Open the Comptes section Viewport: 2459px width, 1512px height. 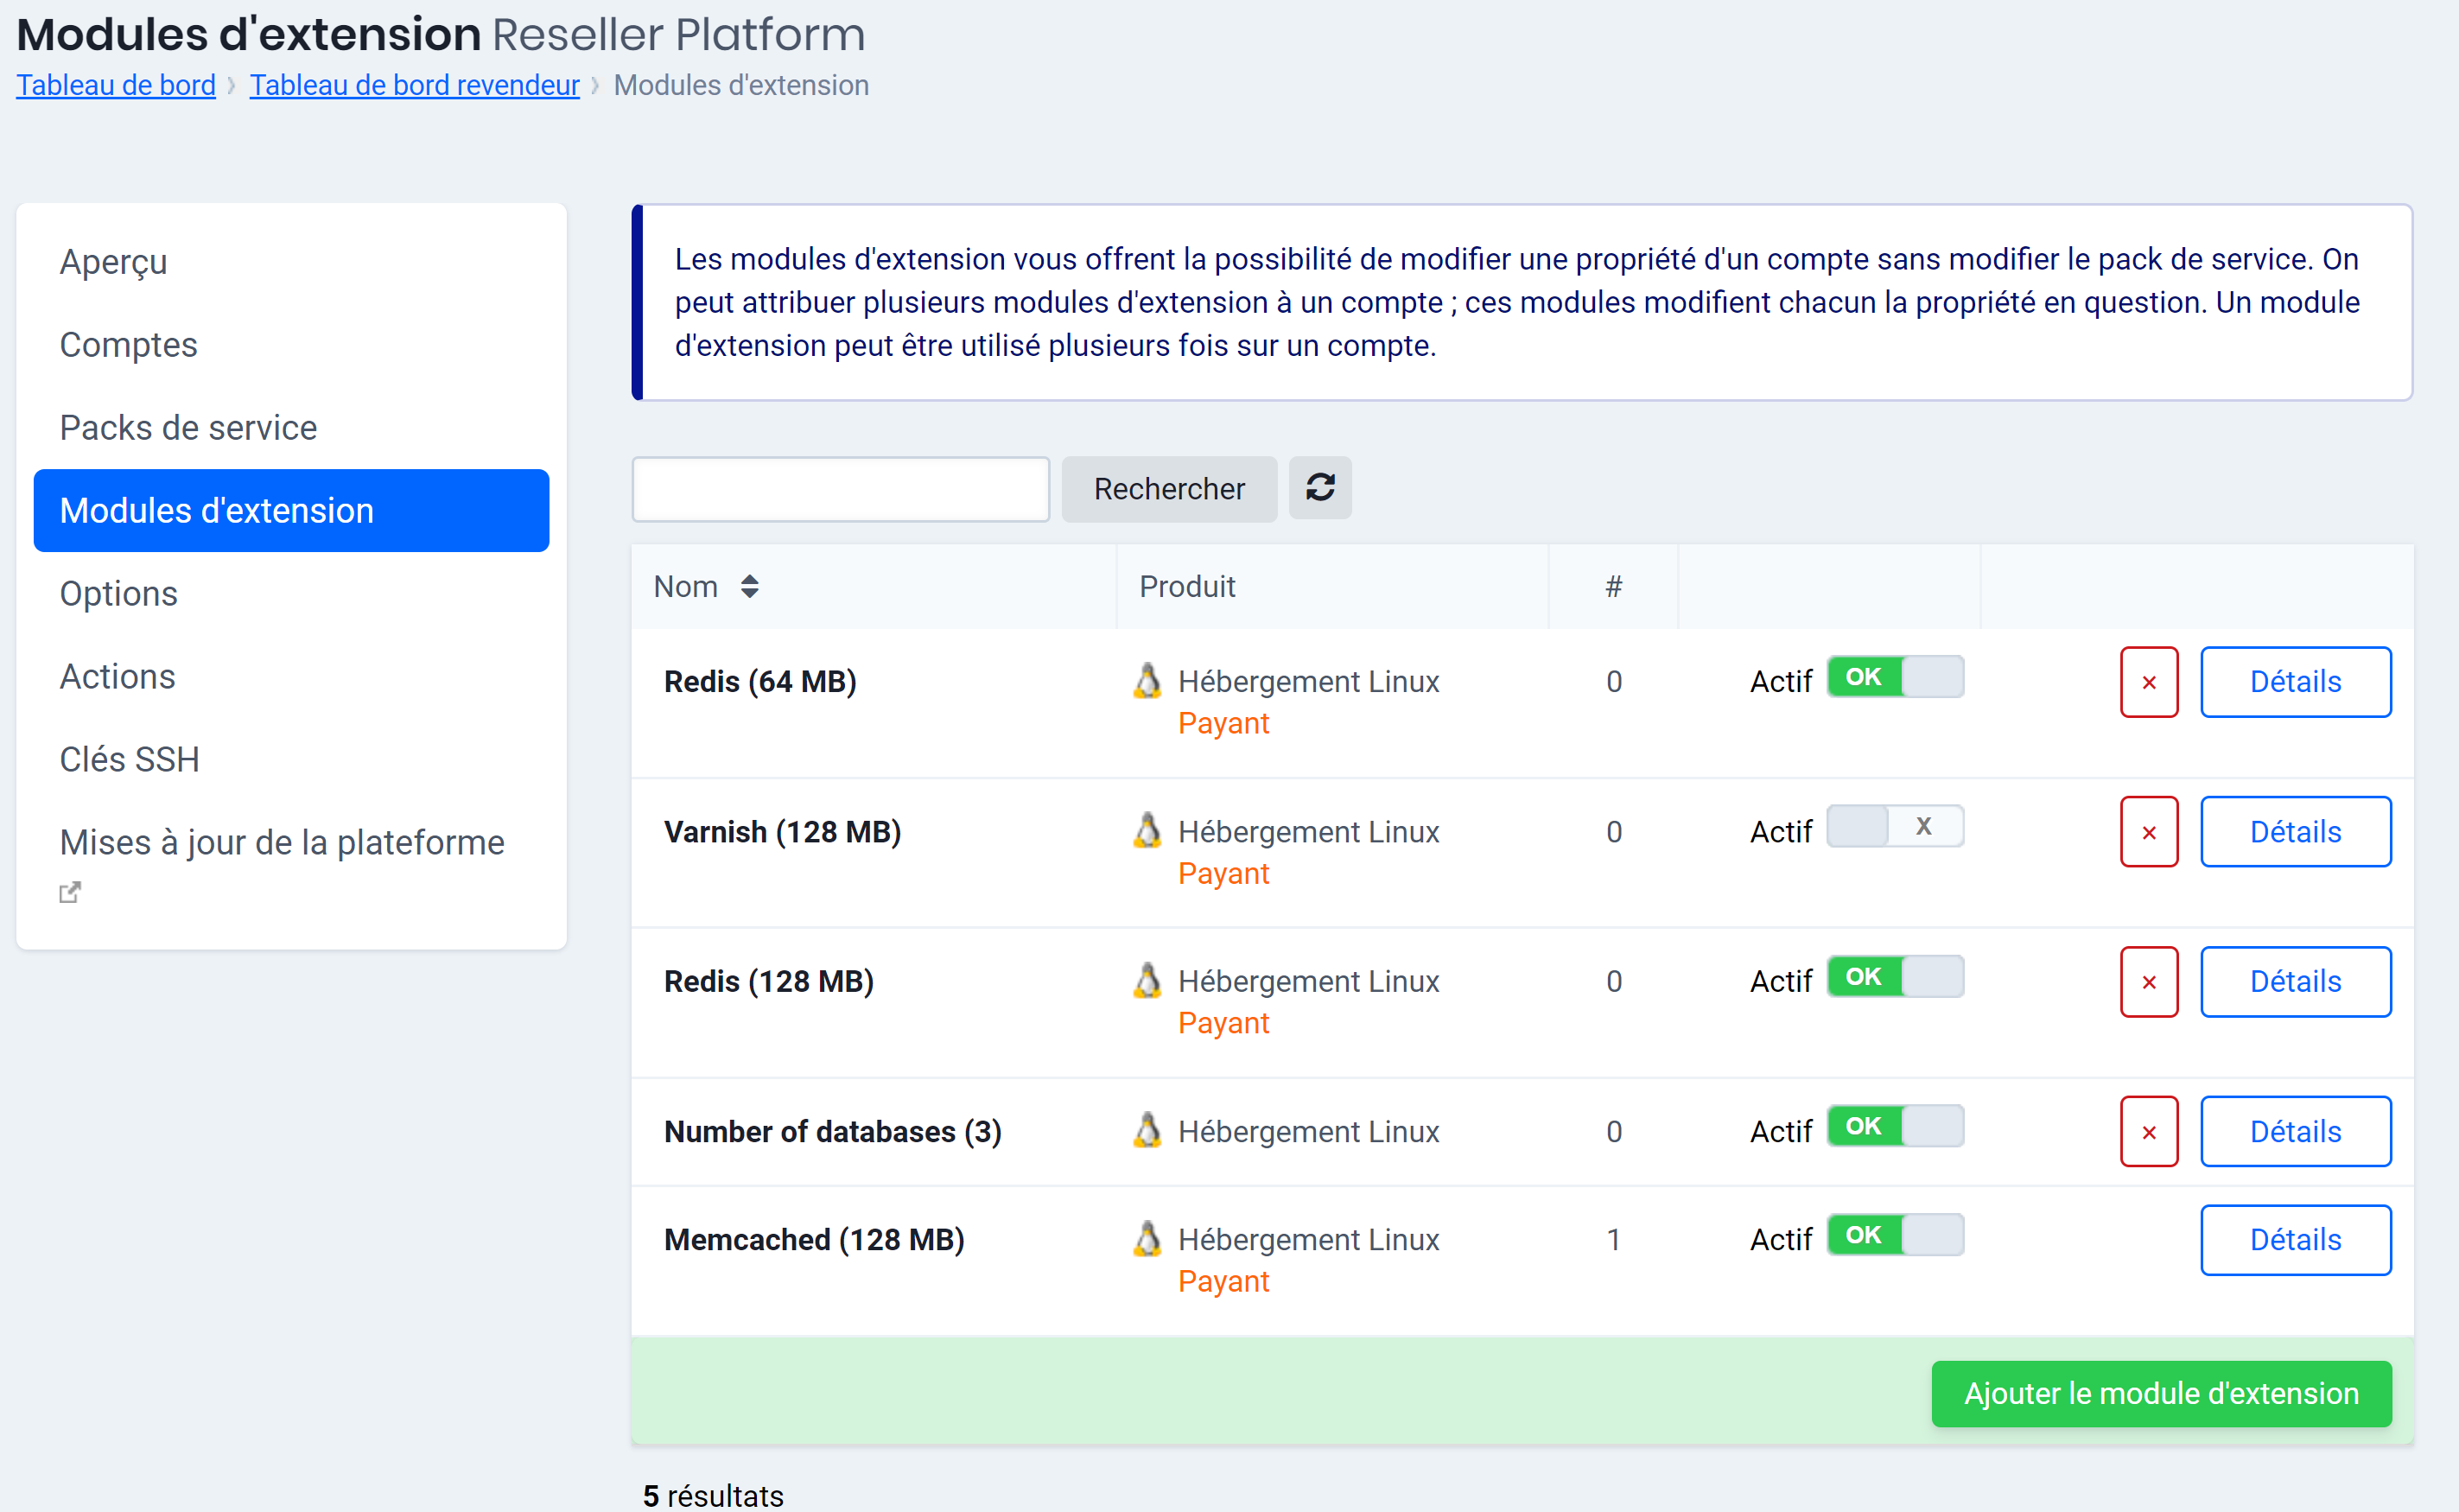pyautogui.click(x=128, y=344)
